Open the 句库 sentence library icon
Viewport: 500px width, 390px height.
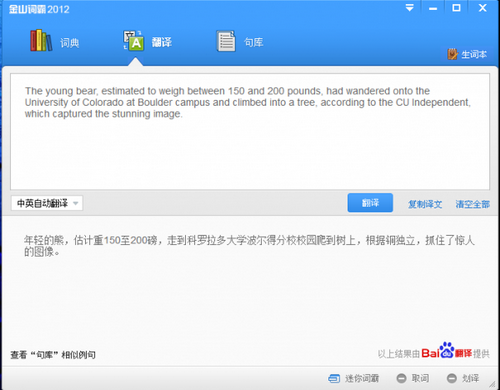coord(226,41)
